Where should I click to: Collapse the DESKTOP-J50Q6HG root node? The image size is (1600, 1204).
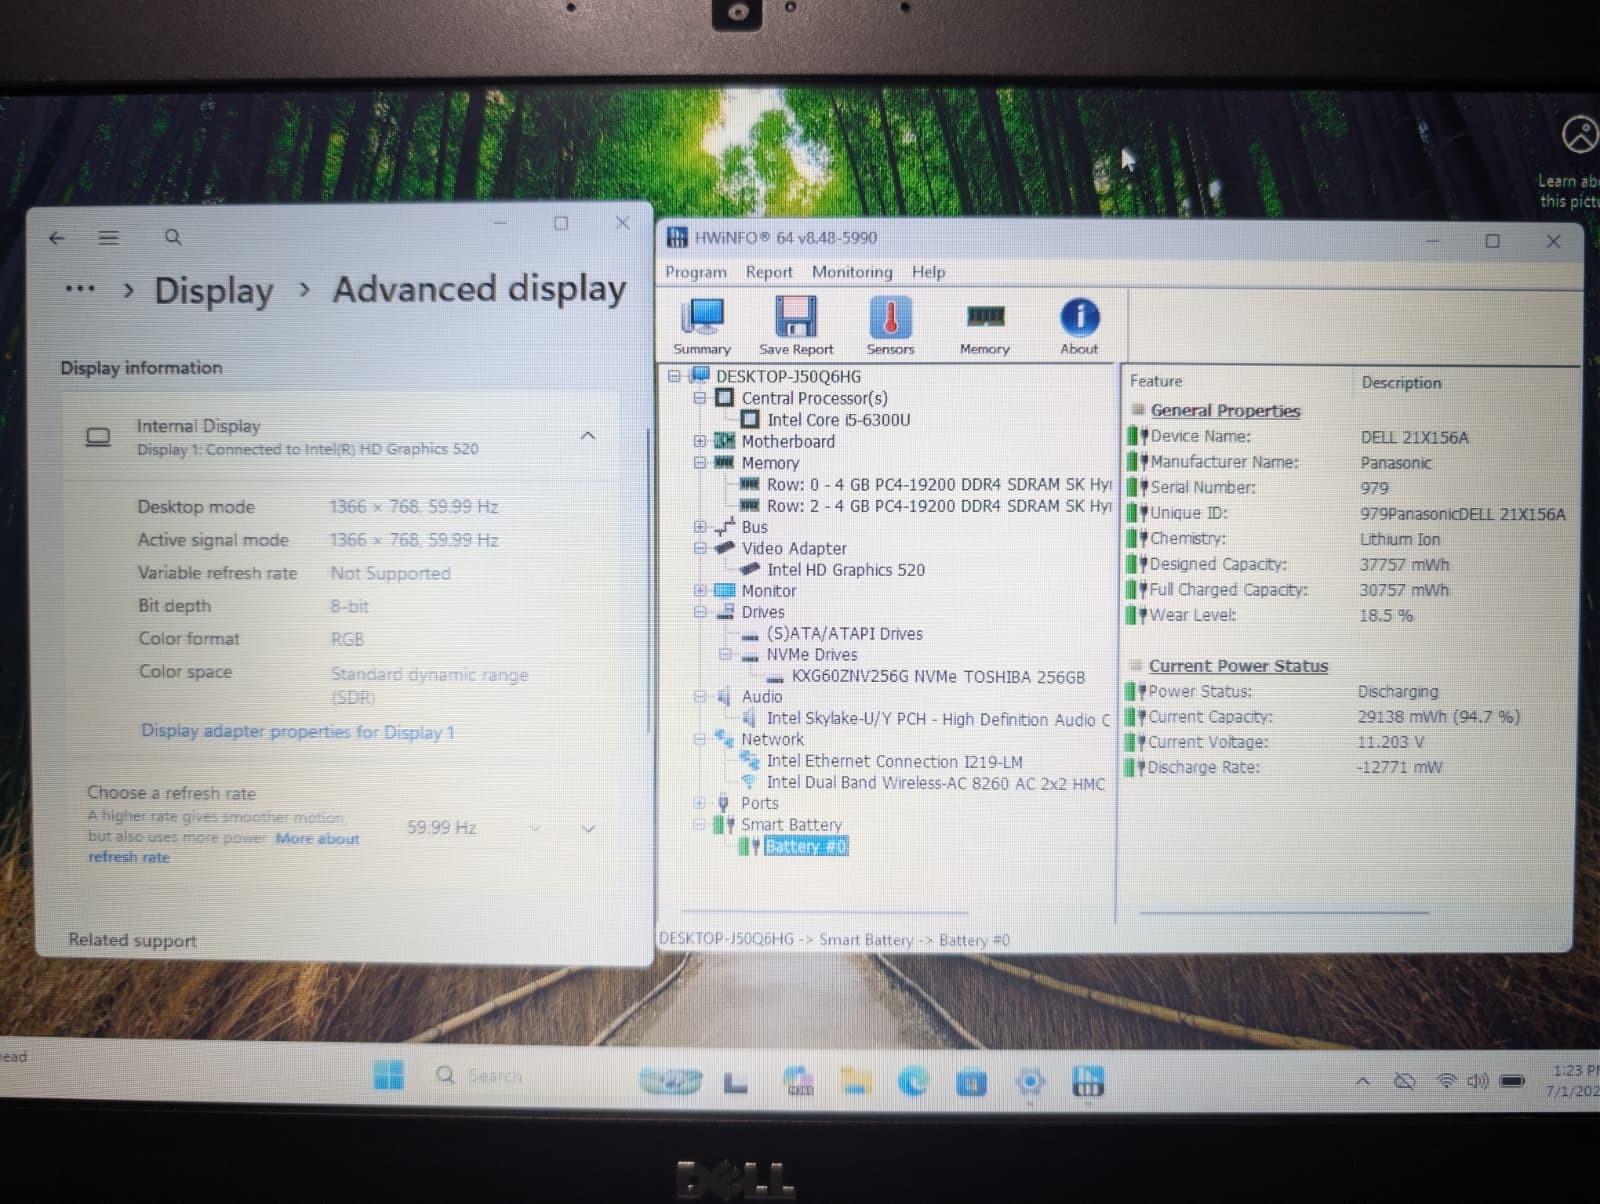click(x=674, y=376)
